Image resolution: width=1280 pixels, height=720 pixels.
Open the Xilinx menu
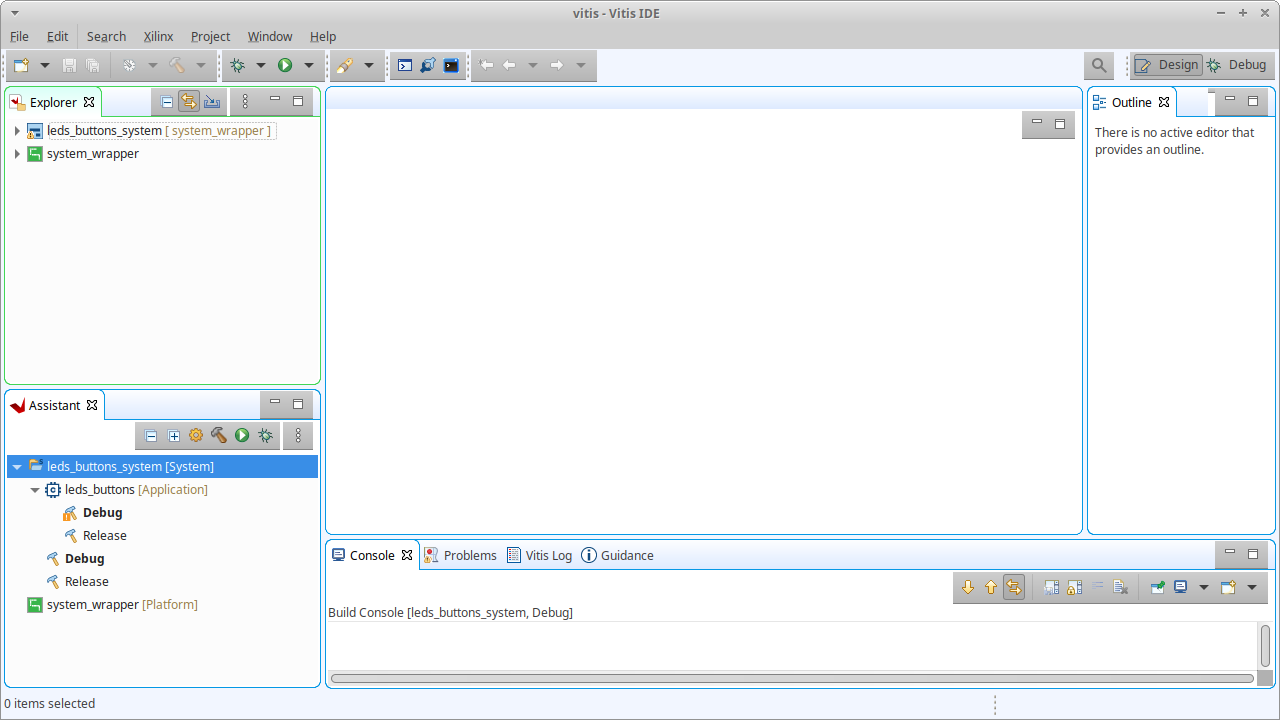[x=158, y=36]
